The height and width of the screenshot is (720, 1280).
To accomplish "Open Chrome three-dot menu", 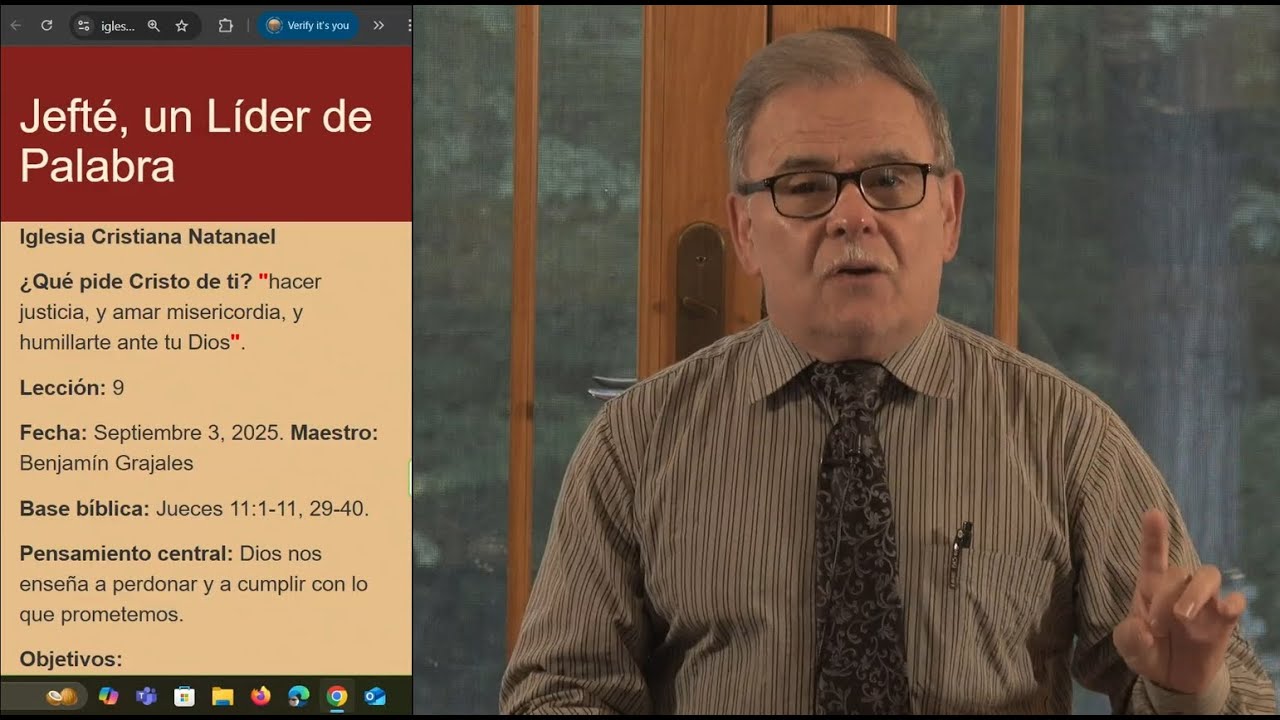I will coord(408,26).
